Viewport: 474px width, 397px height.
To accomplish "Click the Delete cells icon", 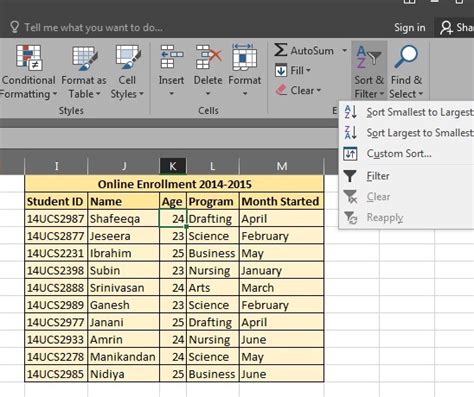I will (208, 57).
